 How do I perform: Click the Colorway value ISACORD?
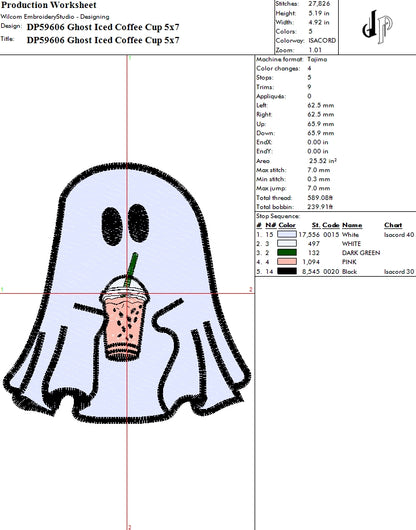pos(322,41)
